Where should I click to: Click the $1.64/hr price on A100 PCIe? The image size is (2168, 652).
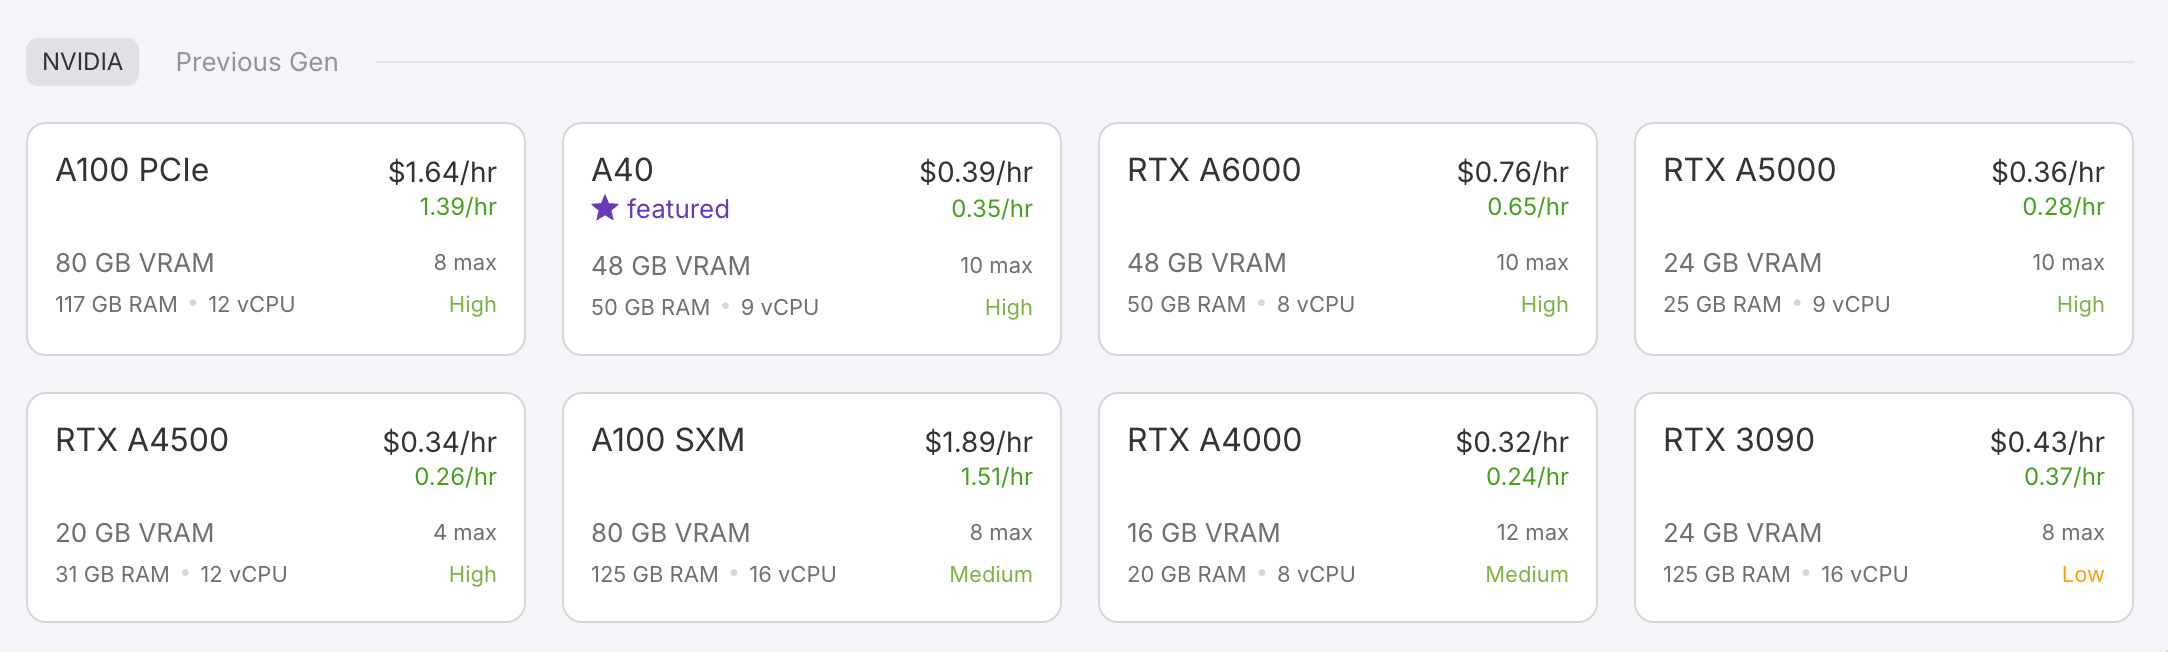click(x=442, y=172)
